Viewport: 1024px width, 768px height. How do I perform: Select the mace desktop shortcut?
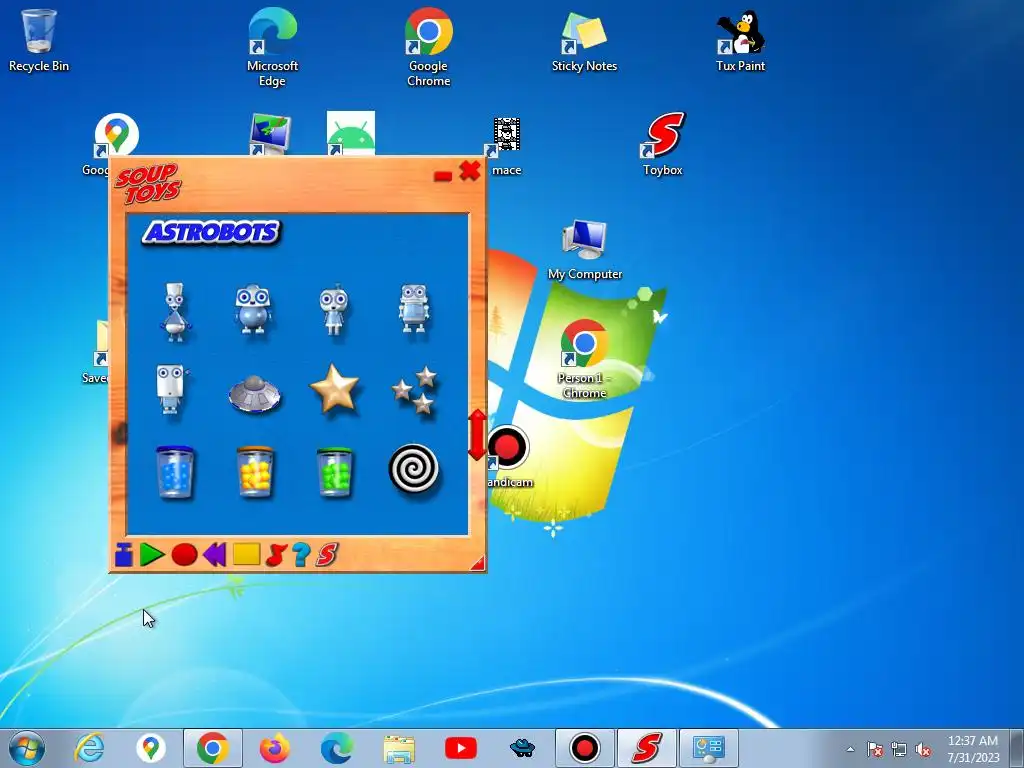point(505,145)
